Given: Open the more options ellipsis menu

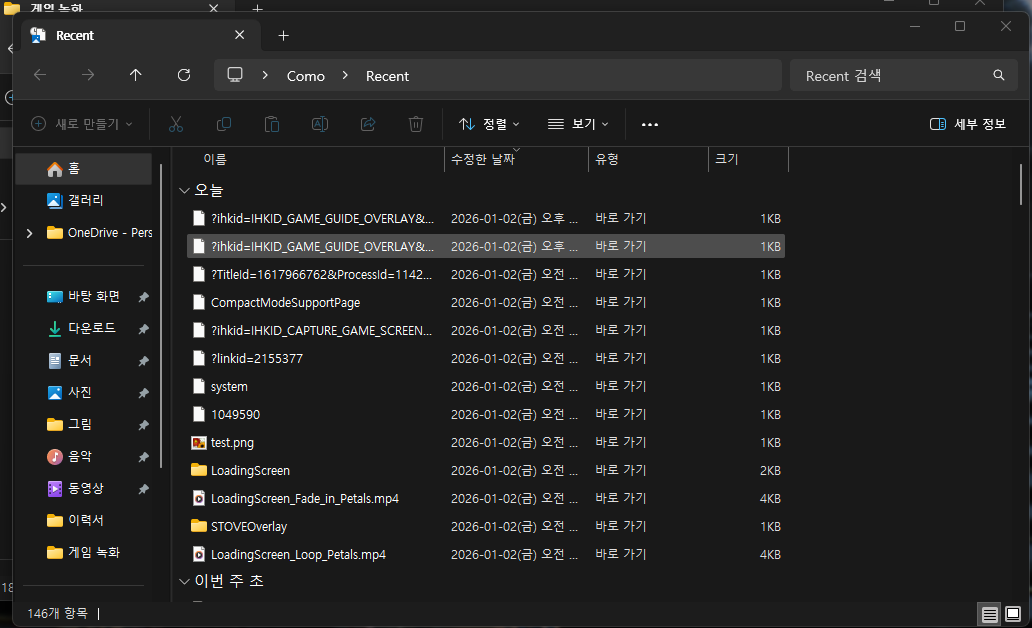Looking at the screenshot, I should [650, 124].
